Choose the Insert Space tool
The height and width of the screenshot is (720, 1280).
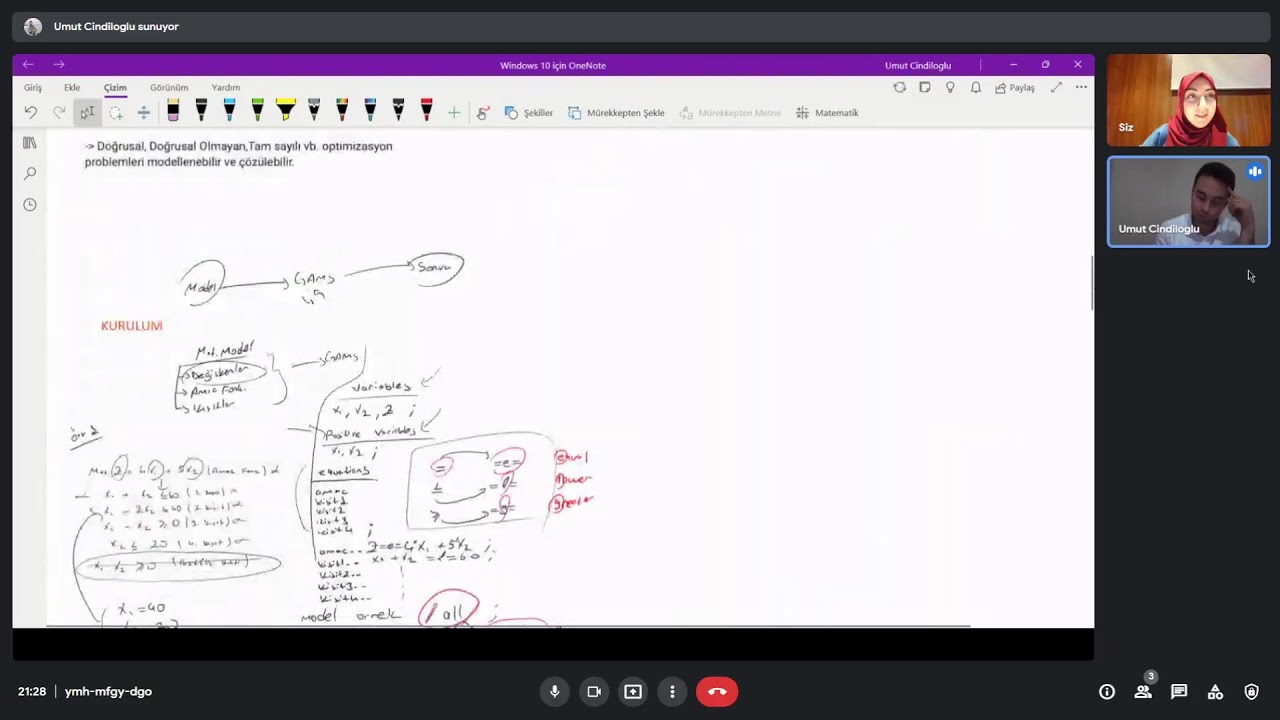(x=144, y=113)
